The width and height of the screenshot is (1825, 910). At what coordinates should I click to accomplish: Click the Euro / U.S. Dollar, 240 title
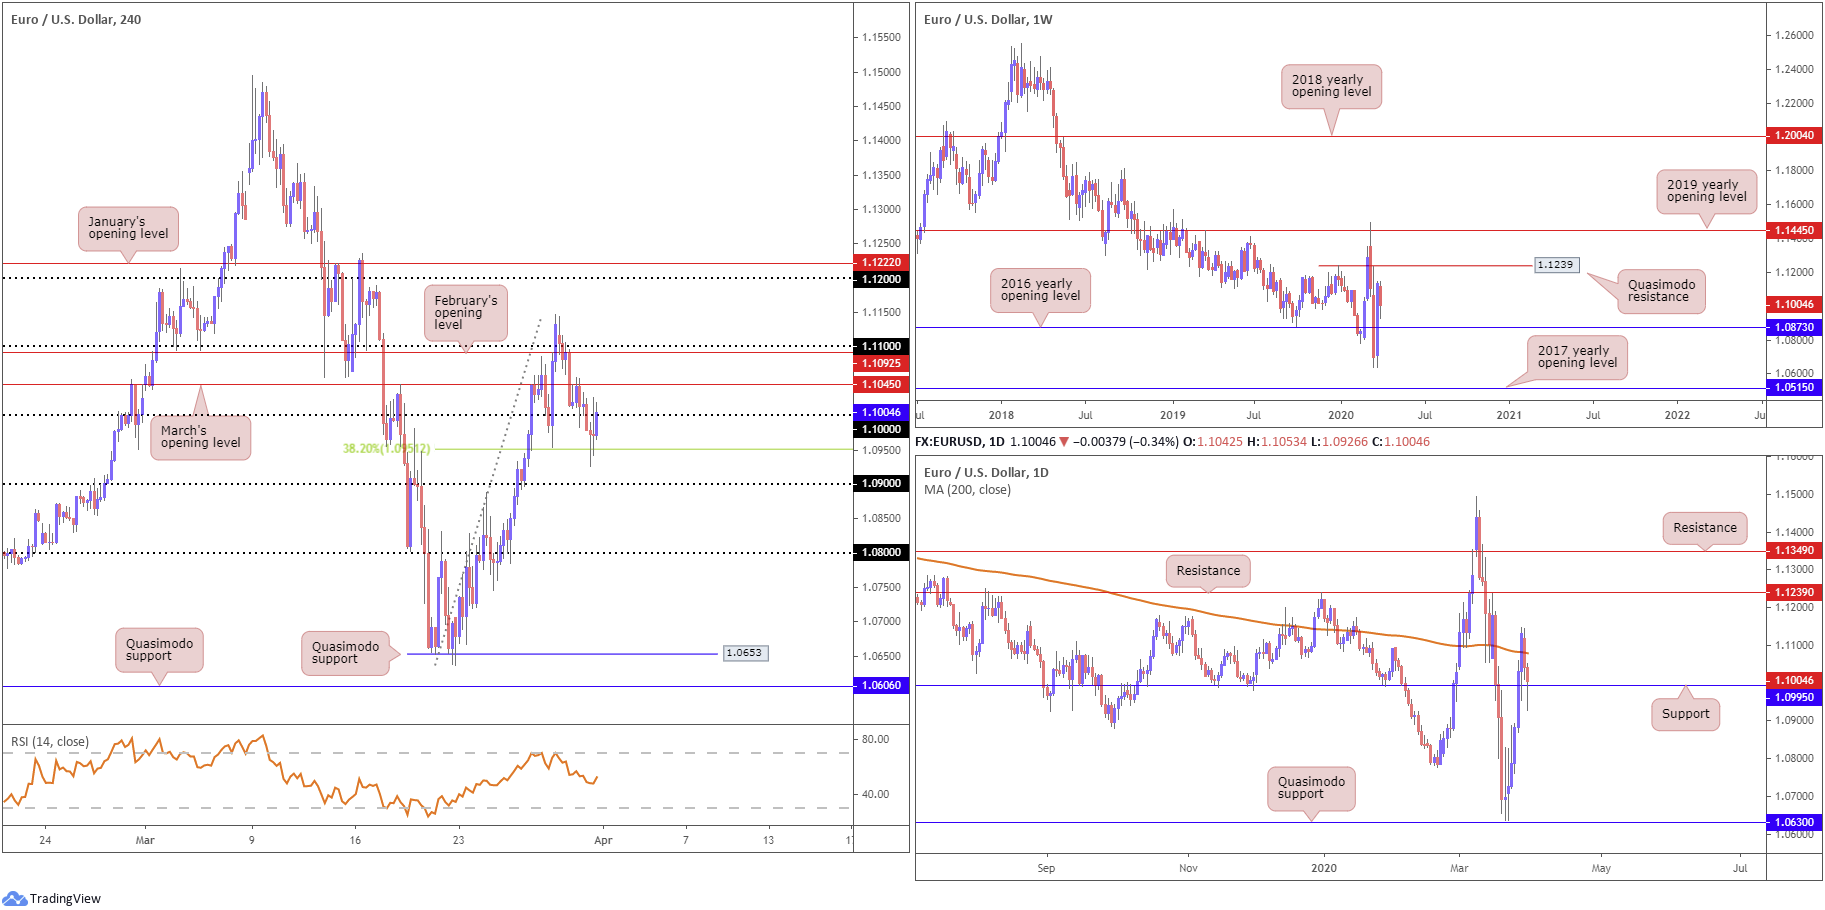tap(76, 20)
